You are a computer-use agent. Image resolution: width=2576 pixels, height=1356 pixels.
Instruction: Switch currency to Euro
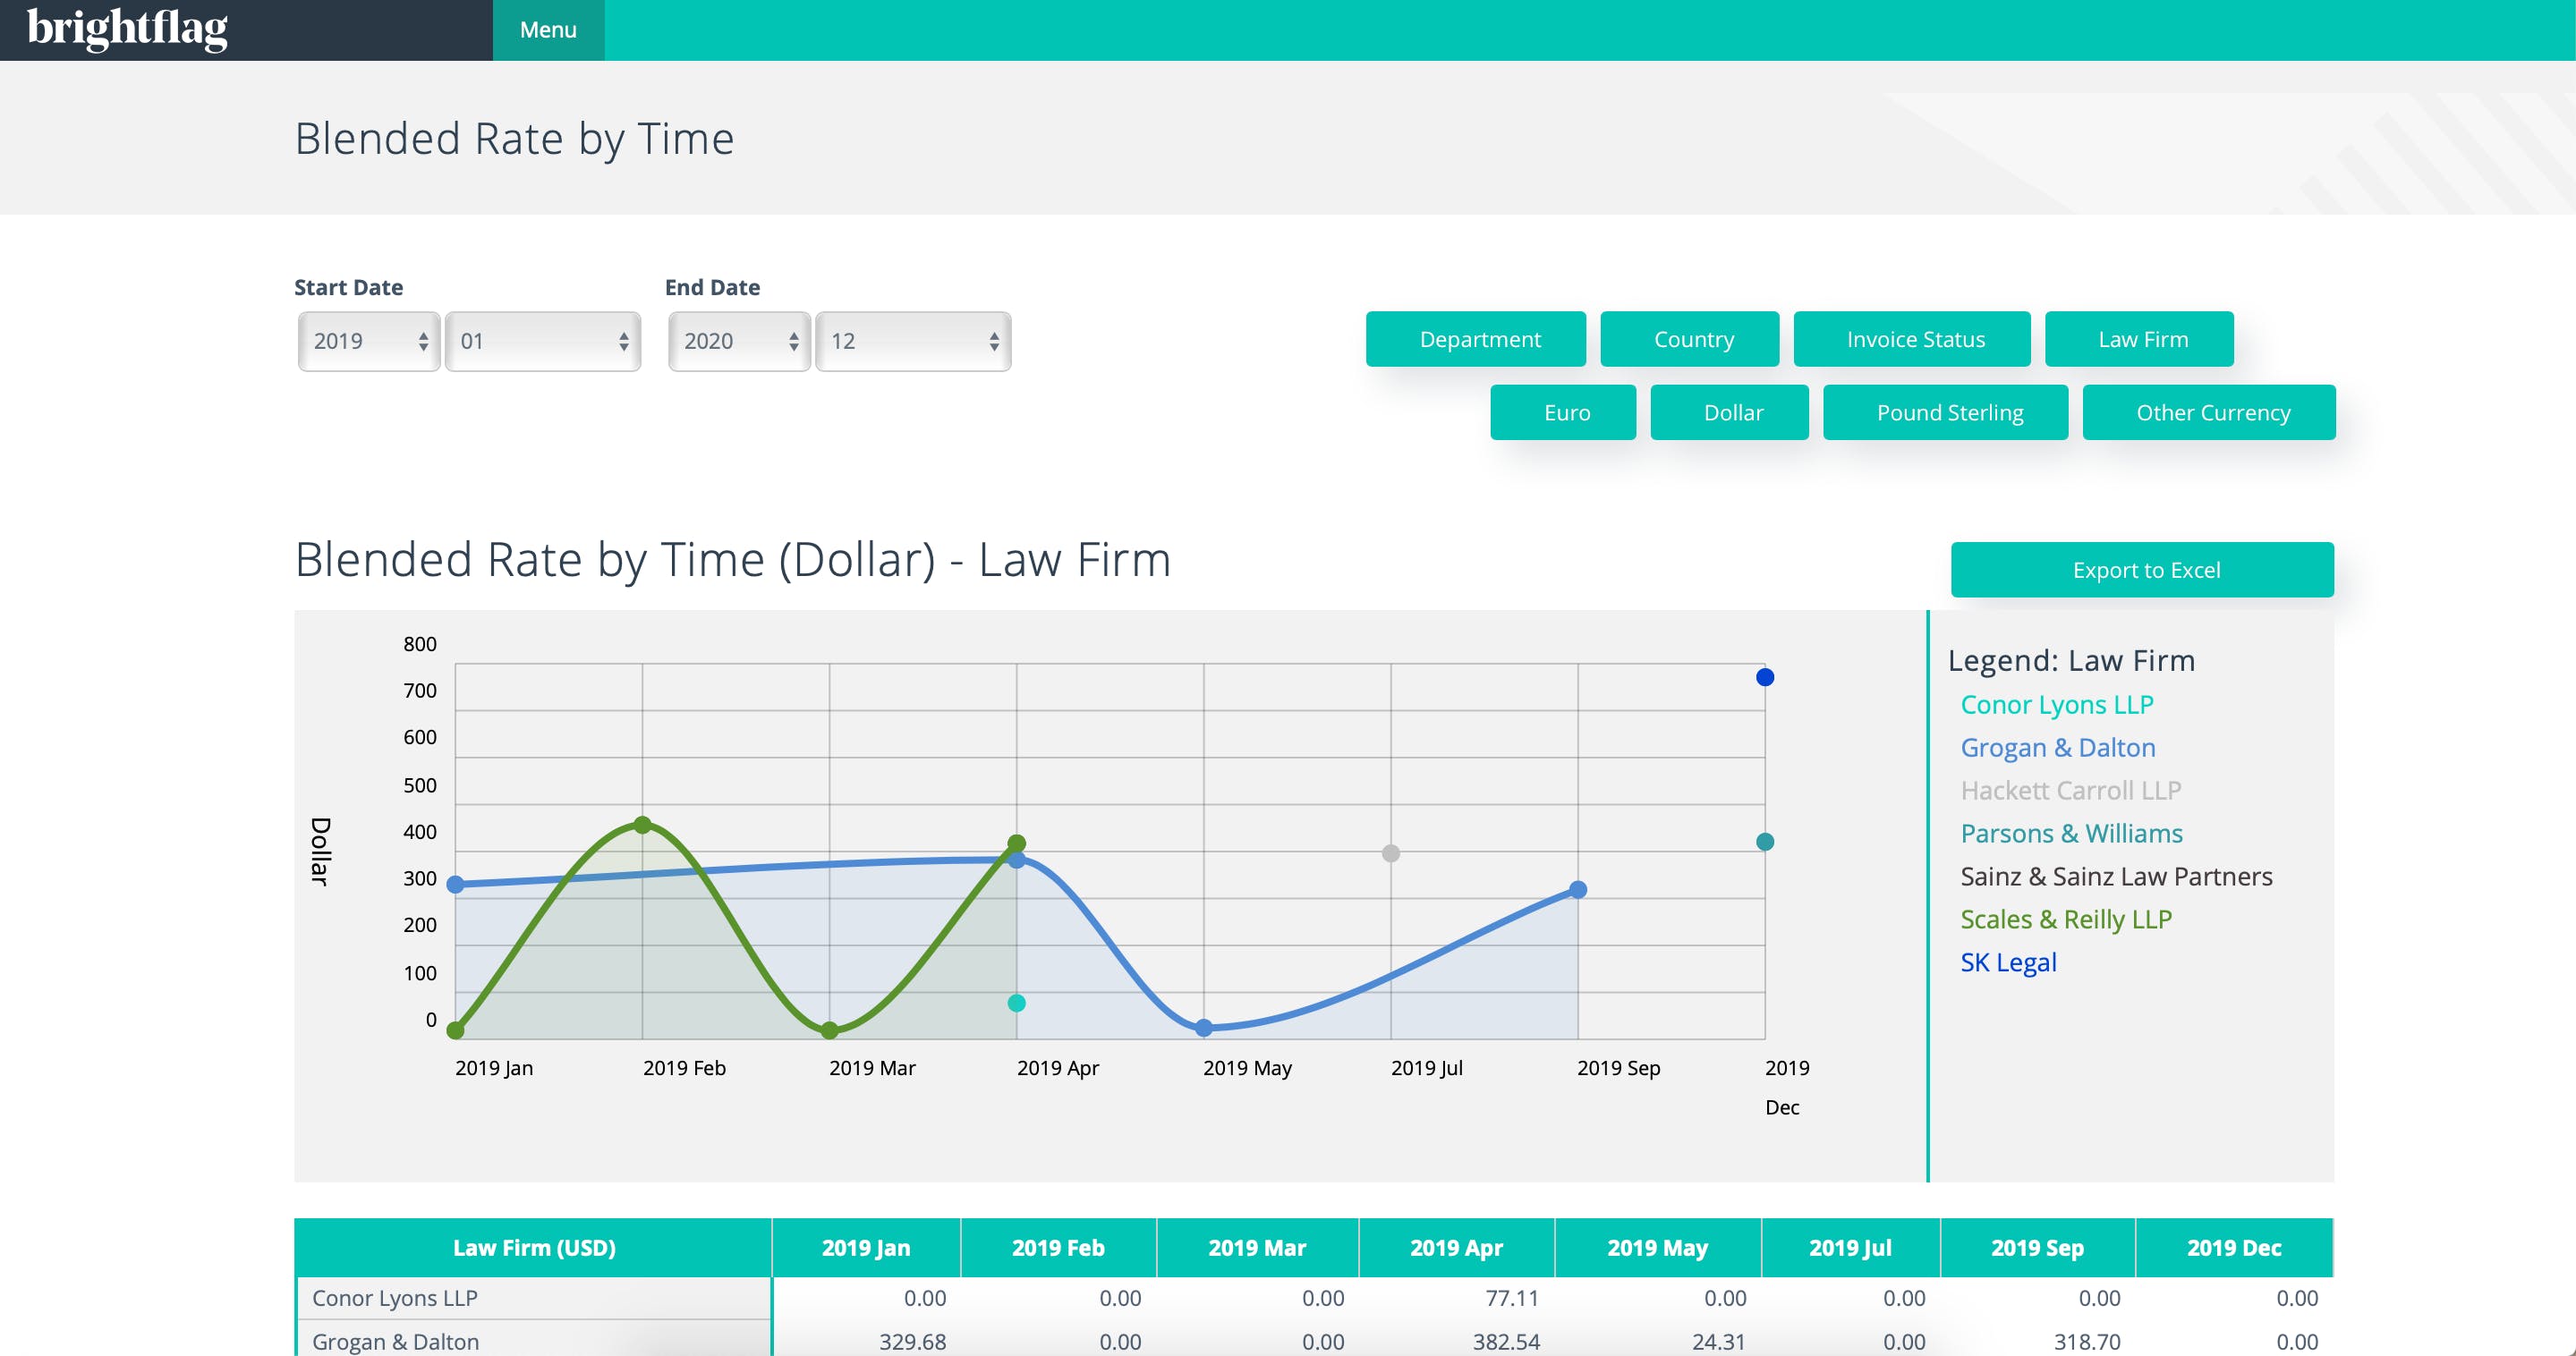[1563, 412]
